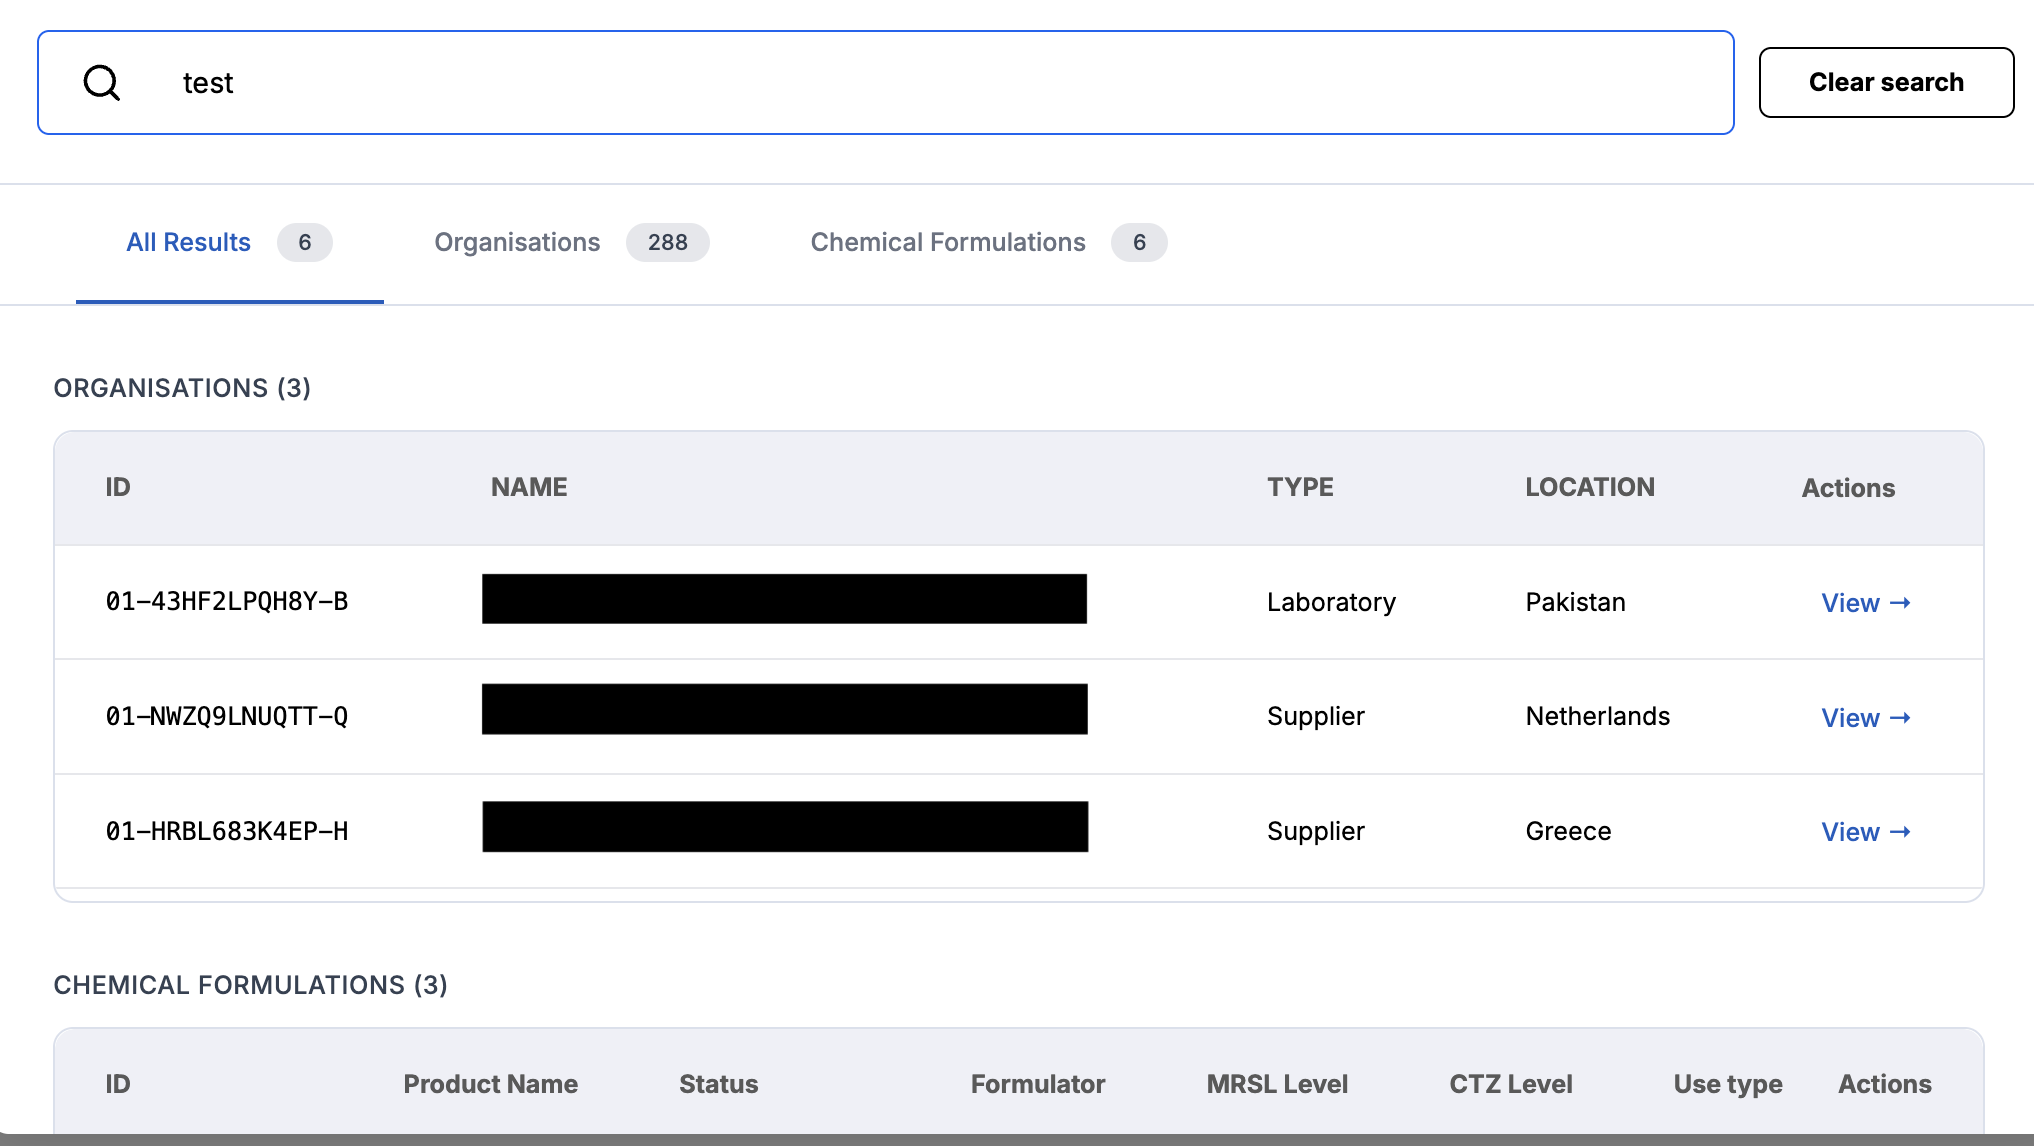Click the ORGANISATIONS (3) section heading
The image size is (2034, 1146).
182,388
